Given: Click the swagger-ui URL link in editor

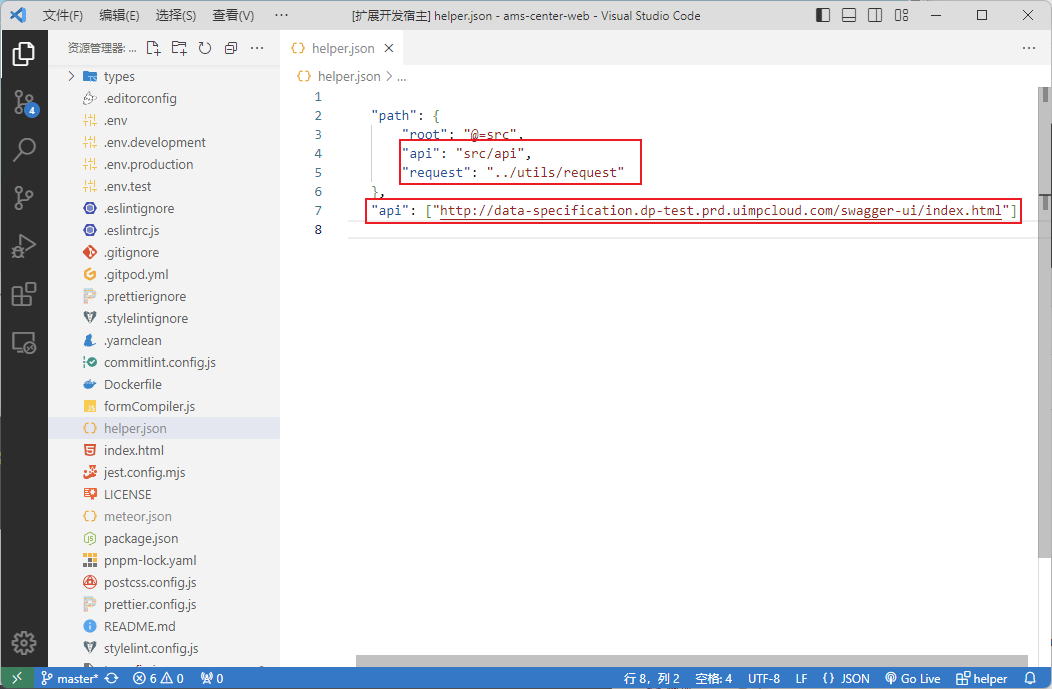Looking at the screenshot, I should 720,211.
